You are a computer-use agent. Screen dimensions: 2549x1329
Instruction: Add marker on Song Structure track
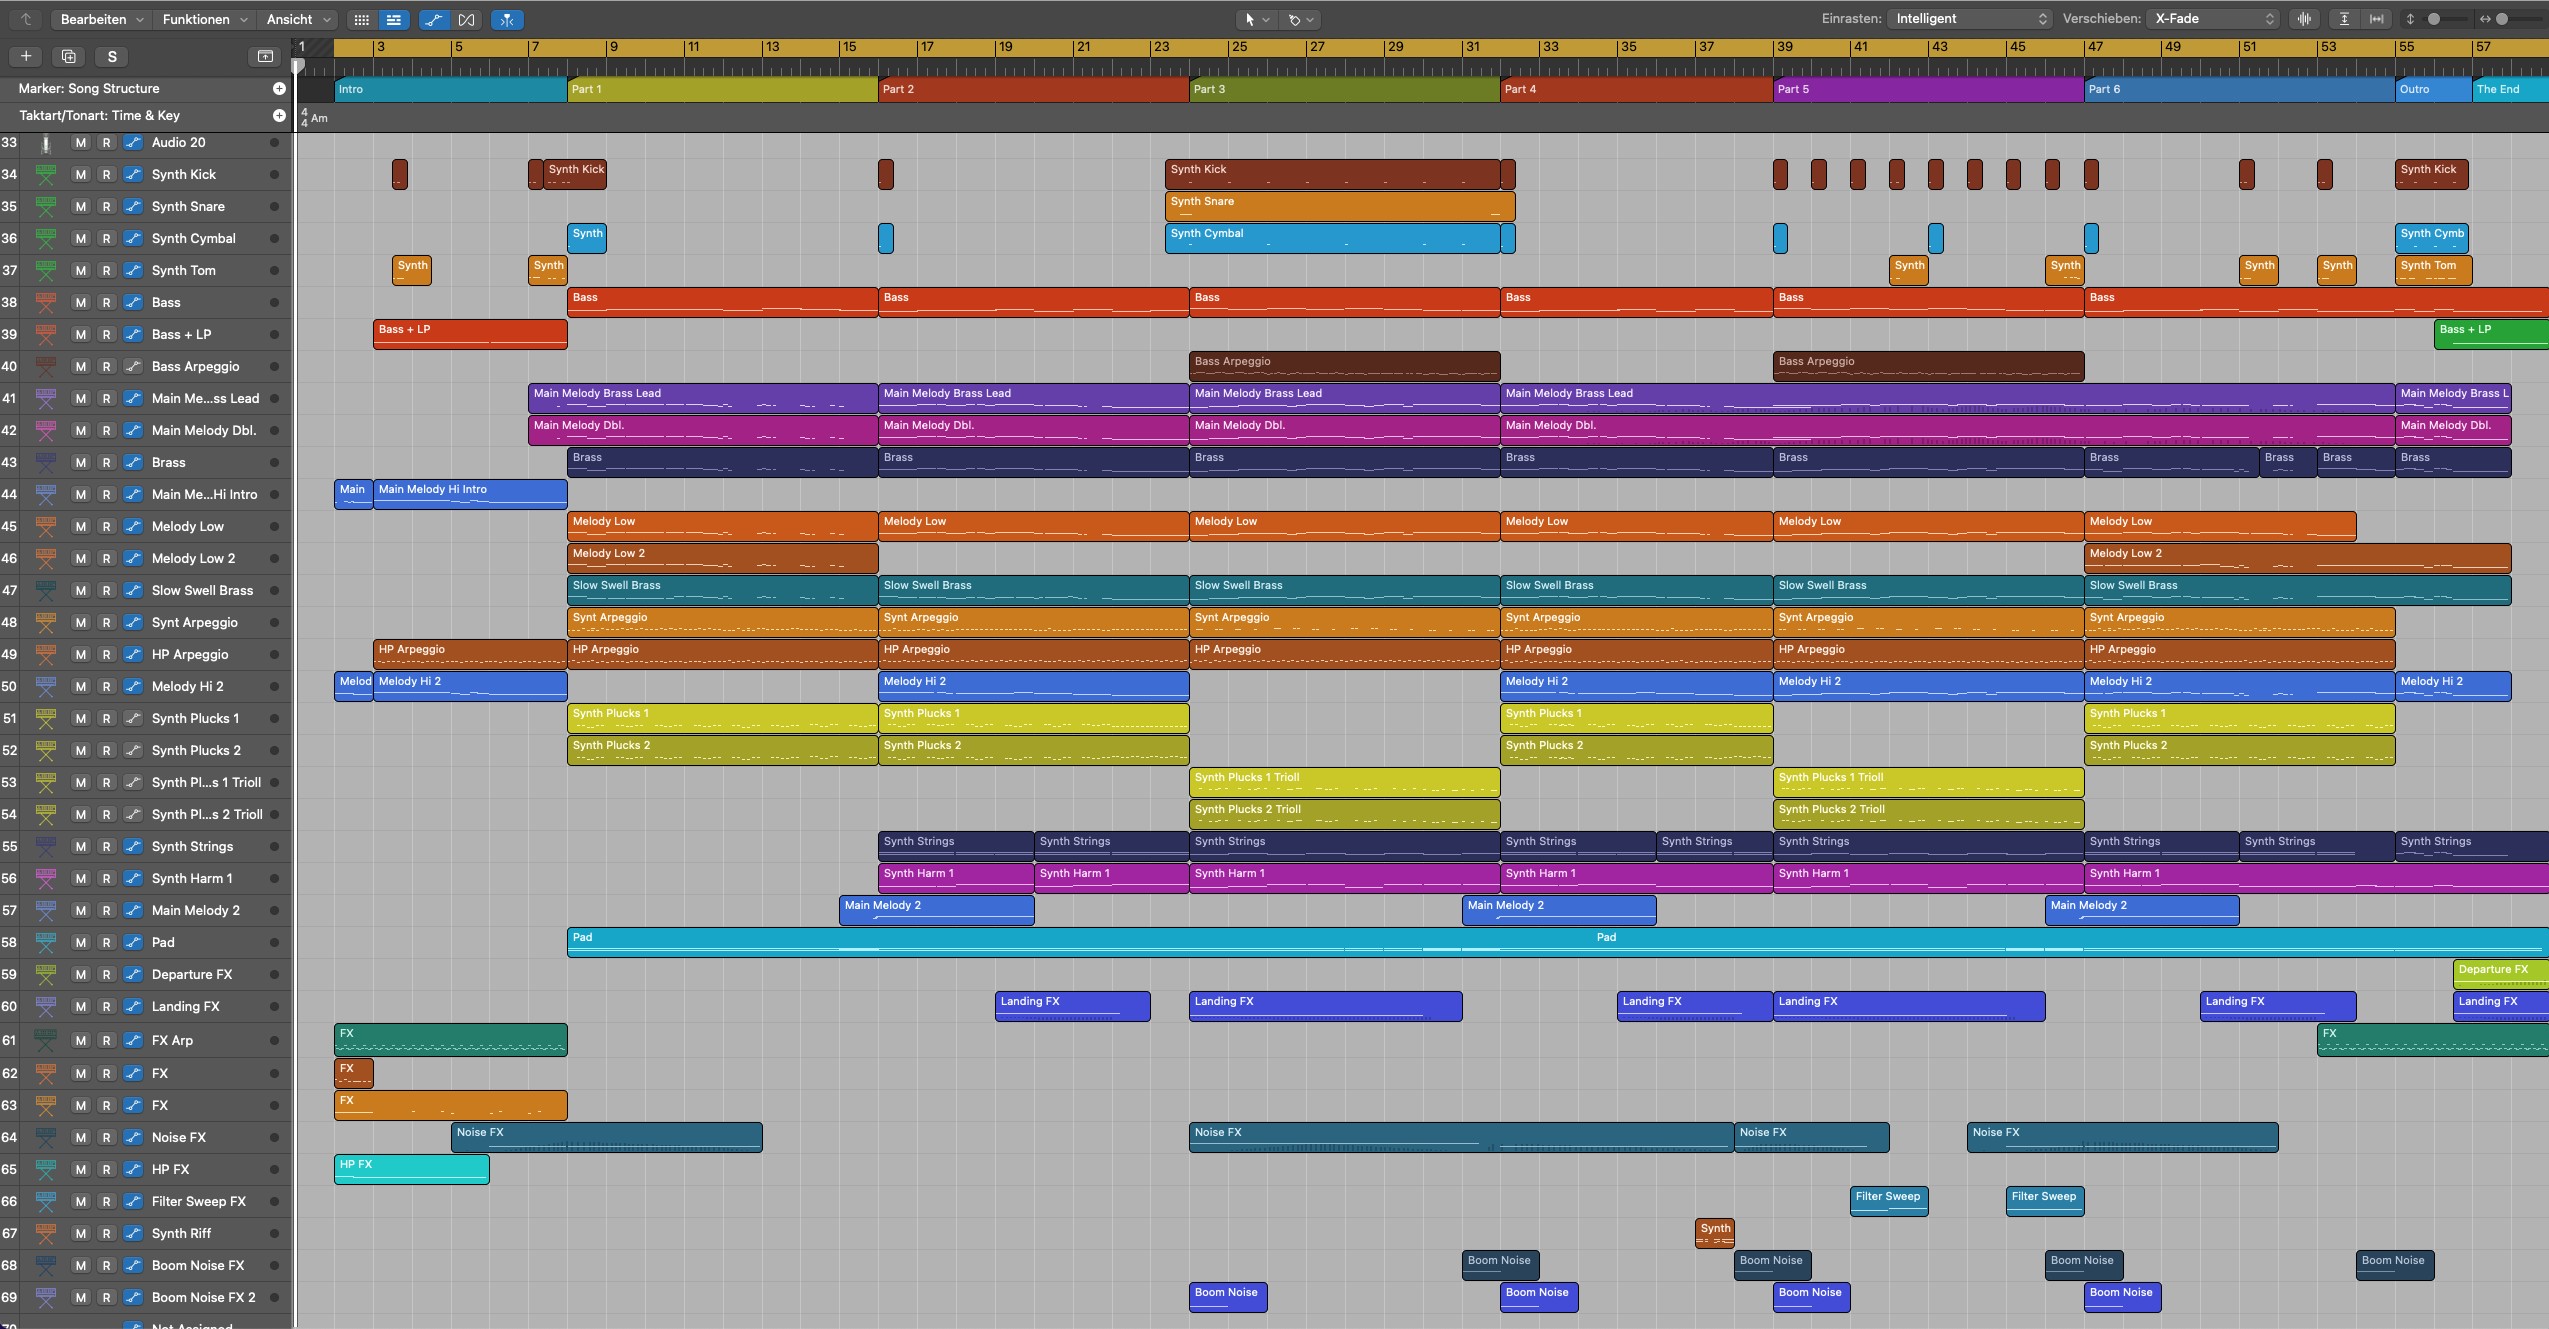point(279,89)
